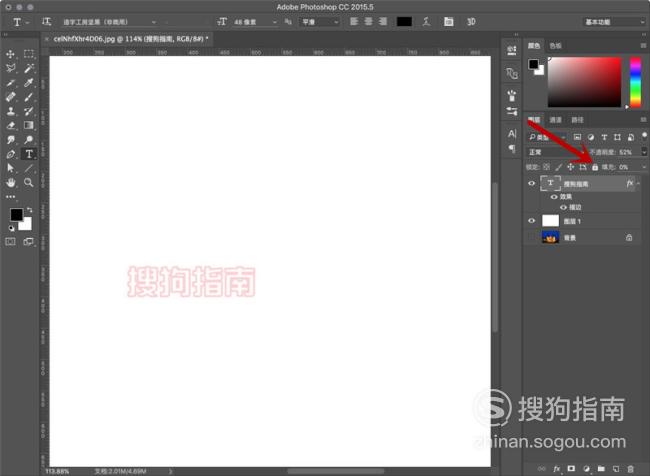Right align text
650x476 pixels.
click(x=383, y=22)
